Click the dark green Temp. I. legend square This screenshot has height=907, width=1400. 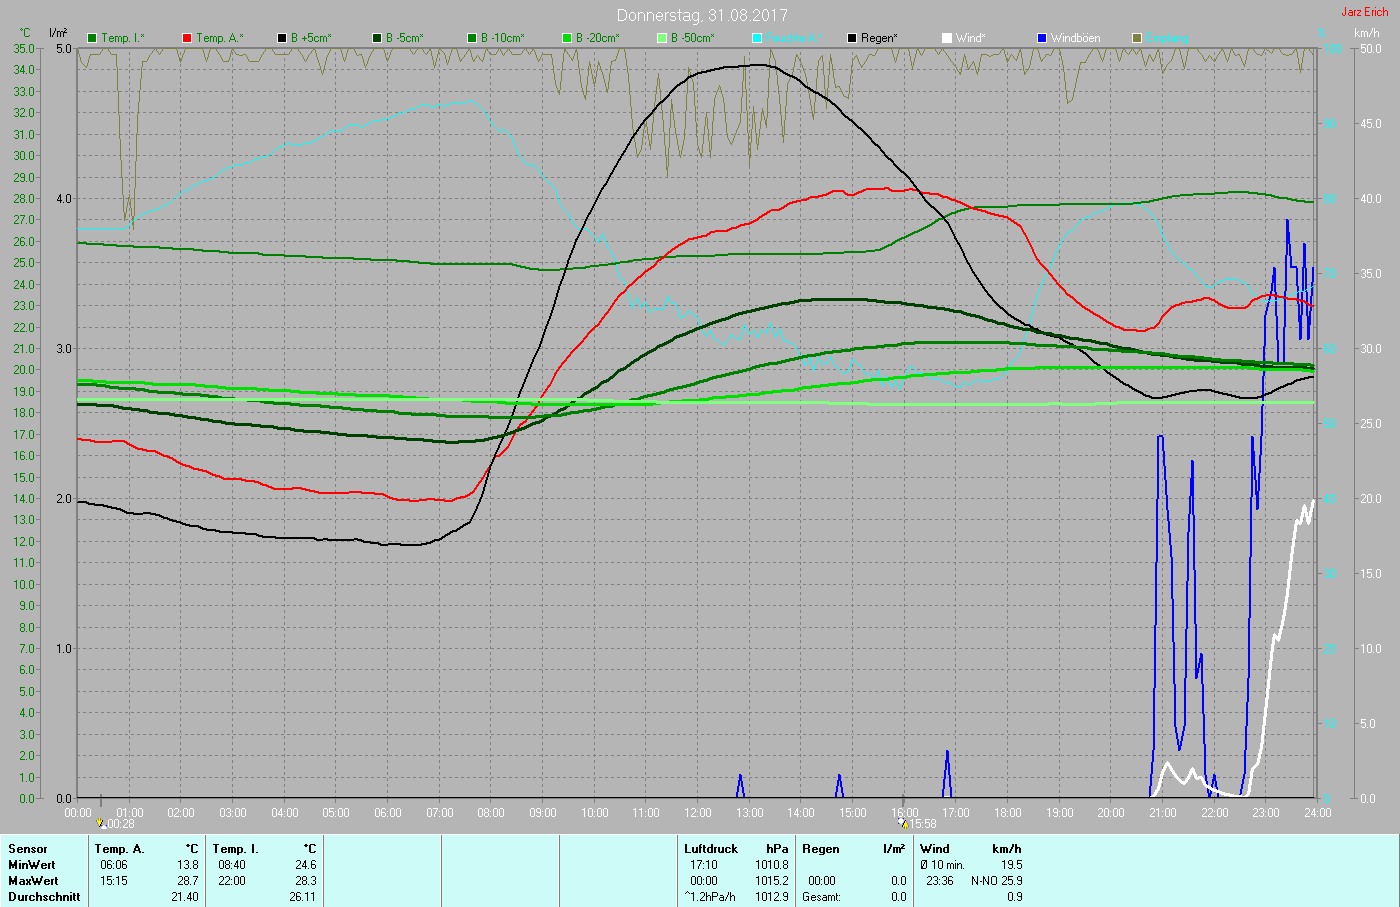click(93, 38)
